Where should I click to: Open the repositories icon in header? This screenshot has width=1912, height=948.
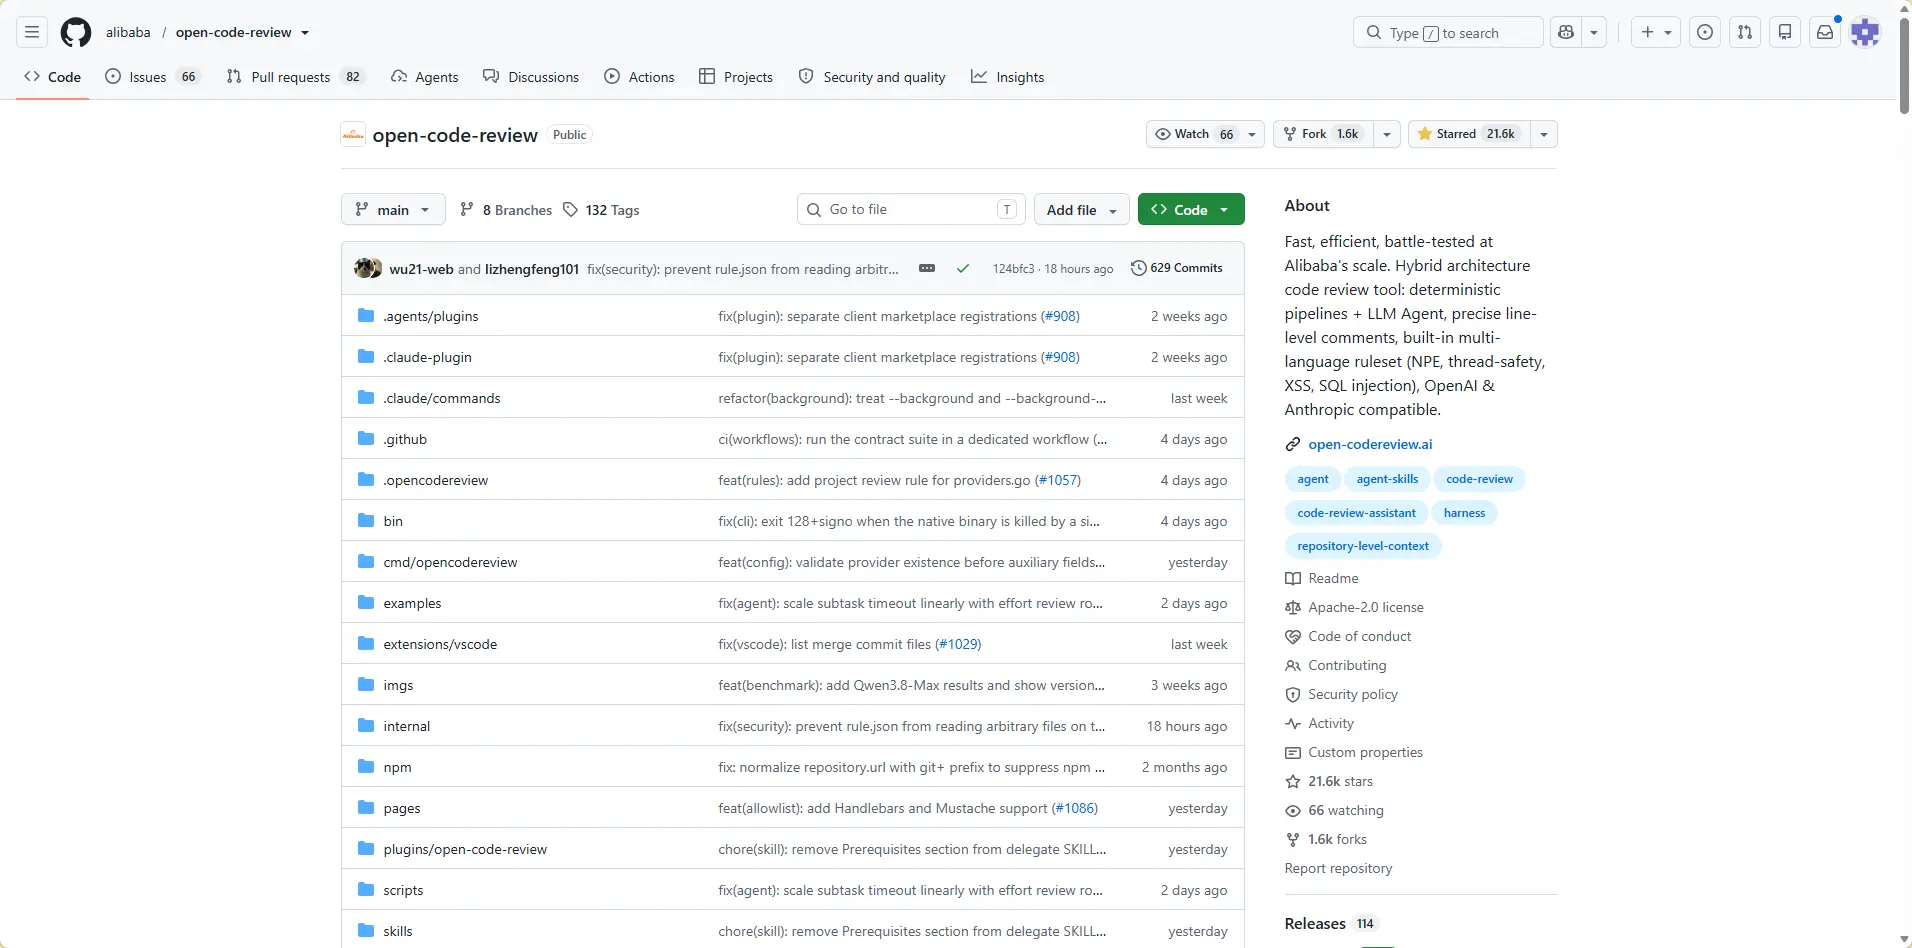tap(1785, 32)
